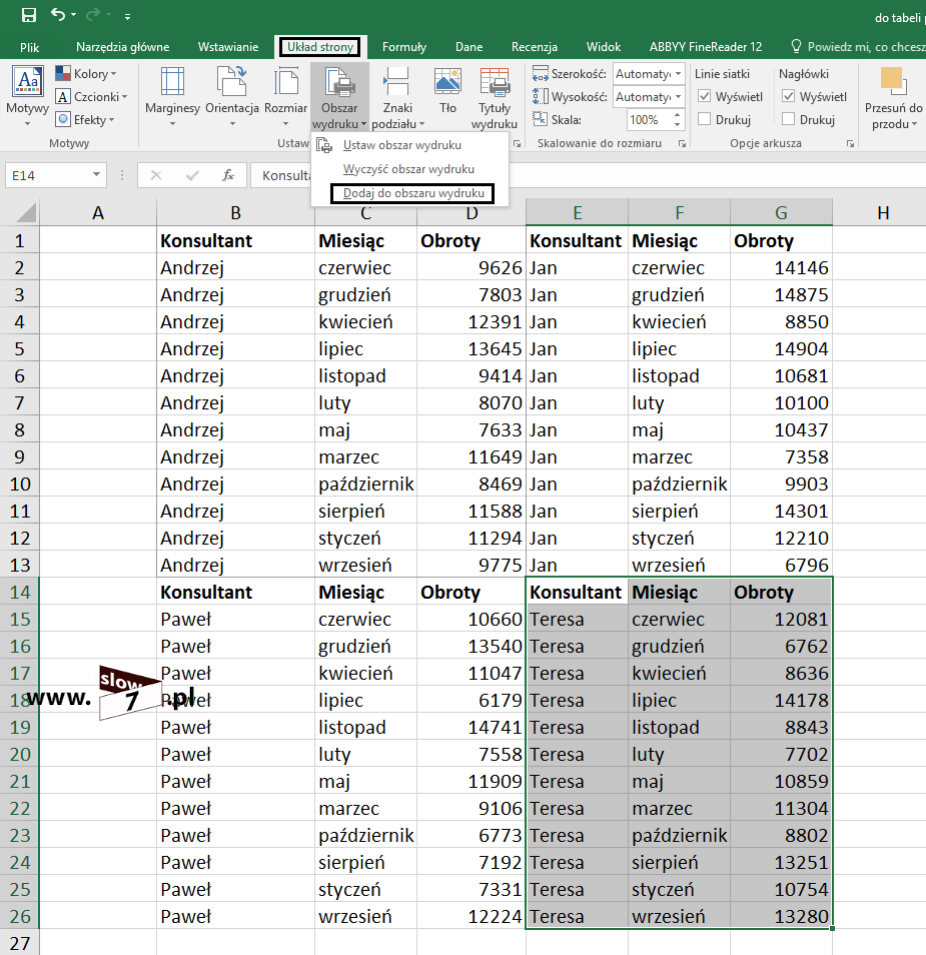This screenshot has width=926, height=955.
Task: Open the Skalowanie do rozmiaru dialog launcher
Action: pos(682,144)
